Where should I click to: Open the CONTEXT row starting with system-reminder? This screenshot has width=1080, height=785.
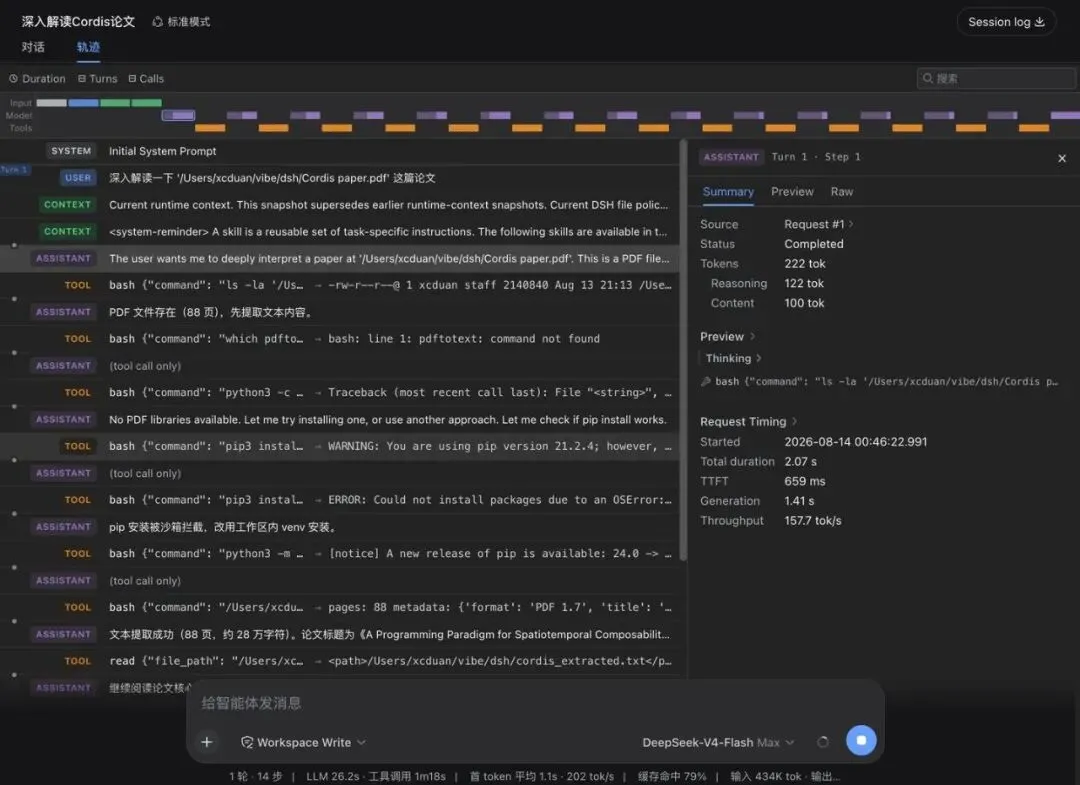340,231
